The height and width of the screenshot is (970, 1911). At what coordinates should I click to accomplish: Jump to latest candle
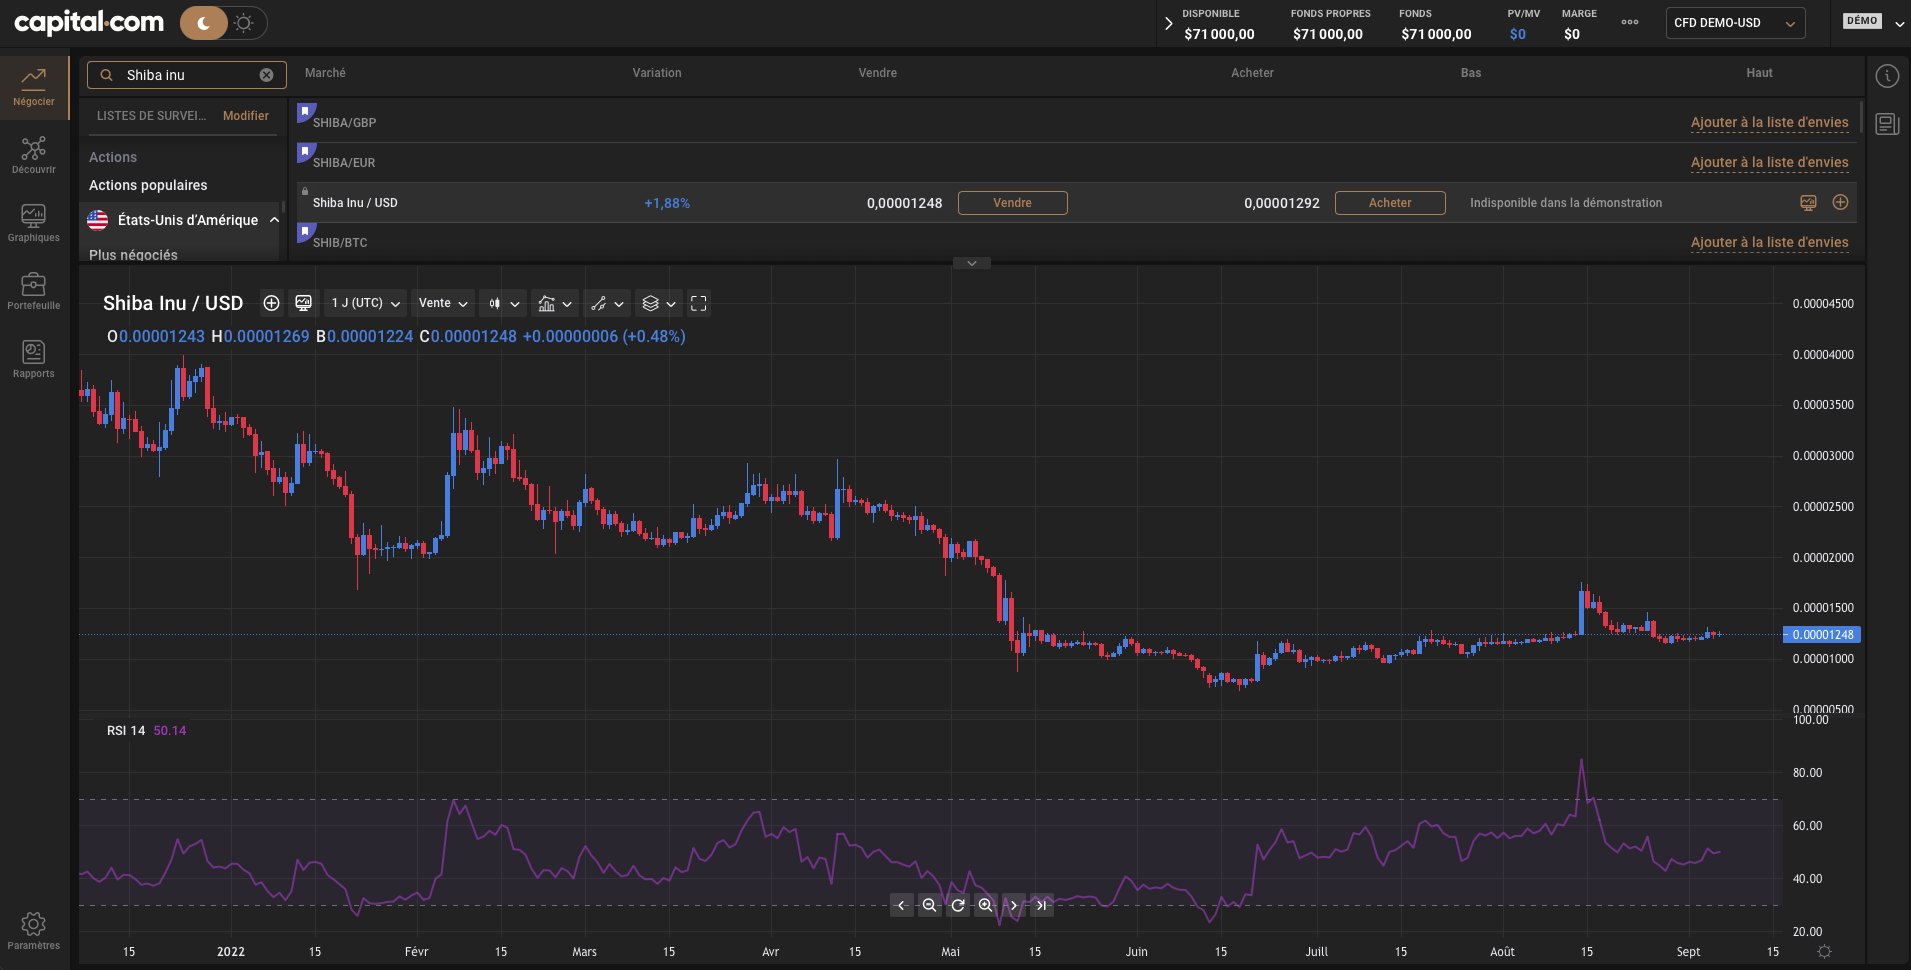[1042, 905]
